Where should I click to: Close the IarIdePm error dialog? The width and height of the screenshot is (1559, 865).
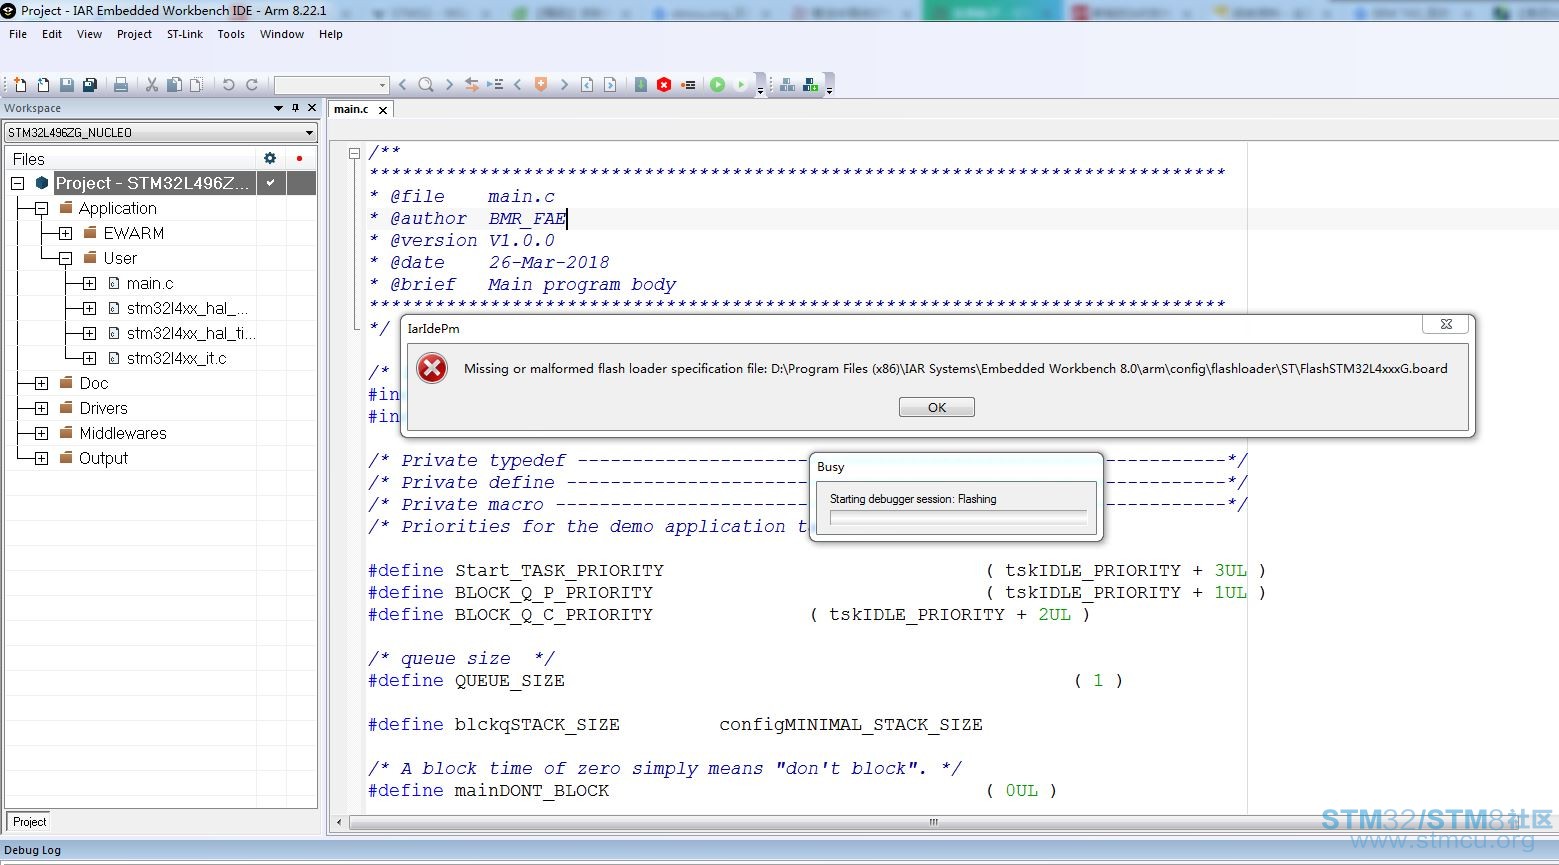[x=1446, y=324]
